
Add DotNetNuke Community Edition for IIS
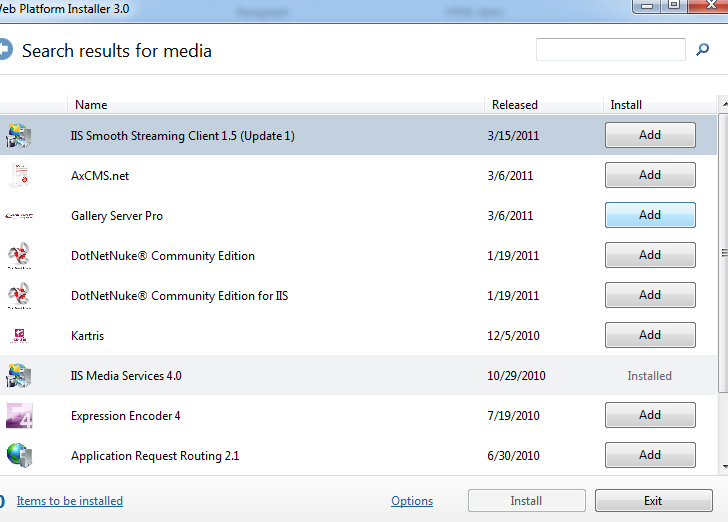650,295
